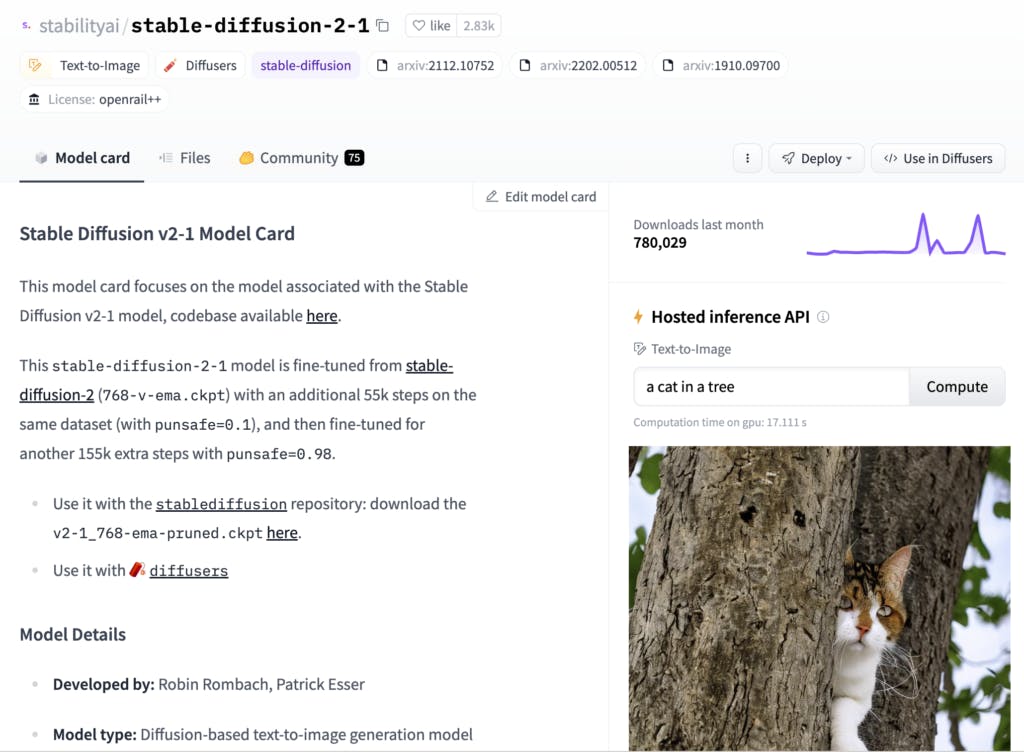
Task: Open the Deploy dropdown
Action: pyautogui.click(x=816, y=158)
